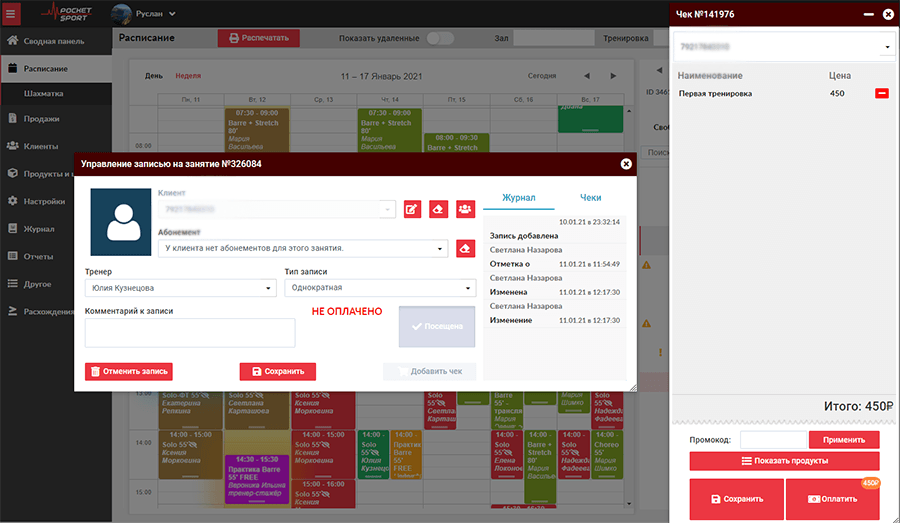Expand the receipt client dropdown

[x=887, y=47]
